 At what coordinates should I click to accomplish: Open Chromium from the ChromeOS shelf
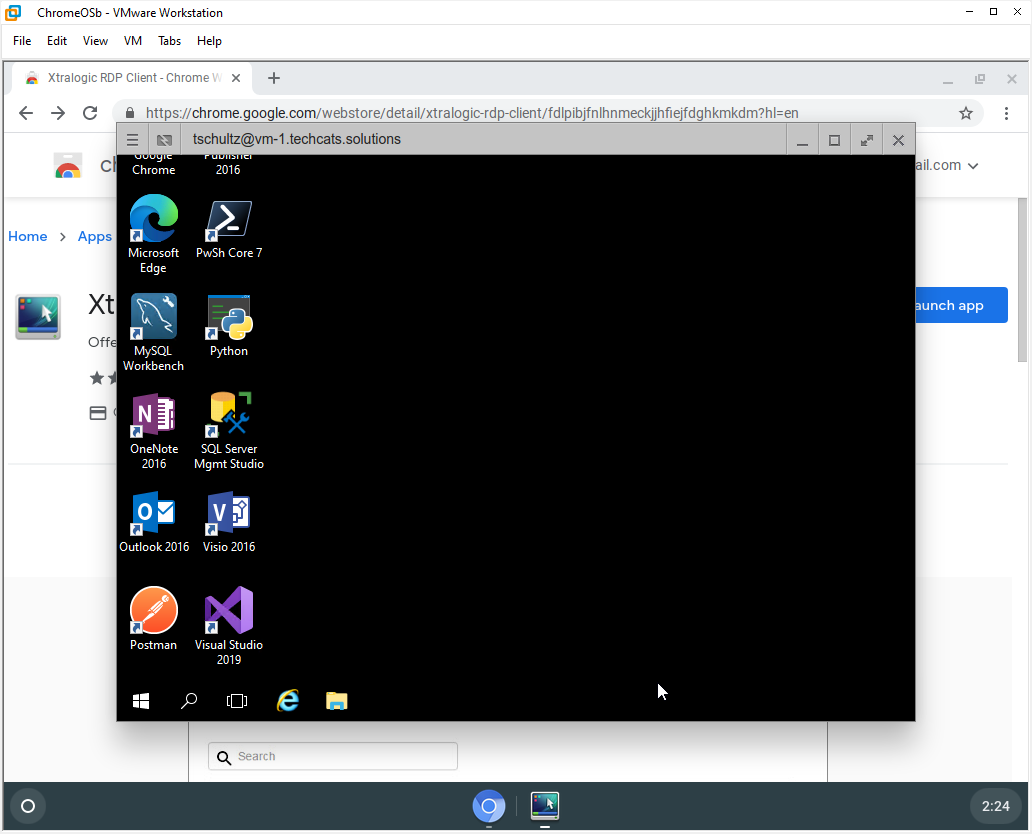click(489, 806)
